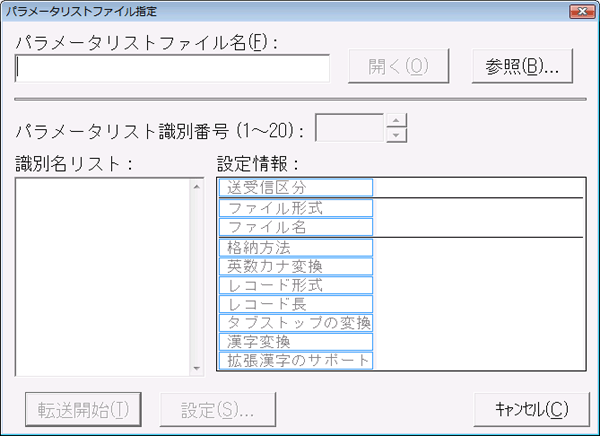Click the 転送開始(T) button
The height and width of the screenshot is (436, 600).
[83, 410]
